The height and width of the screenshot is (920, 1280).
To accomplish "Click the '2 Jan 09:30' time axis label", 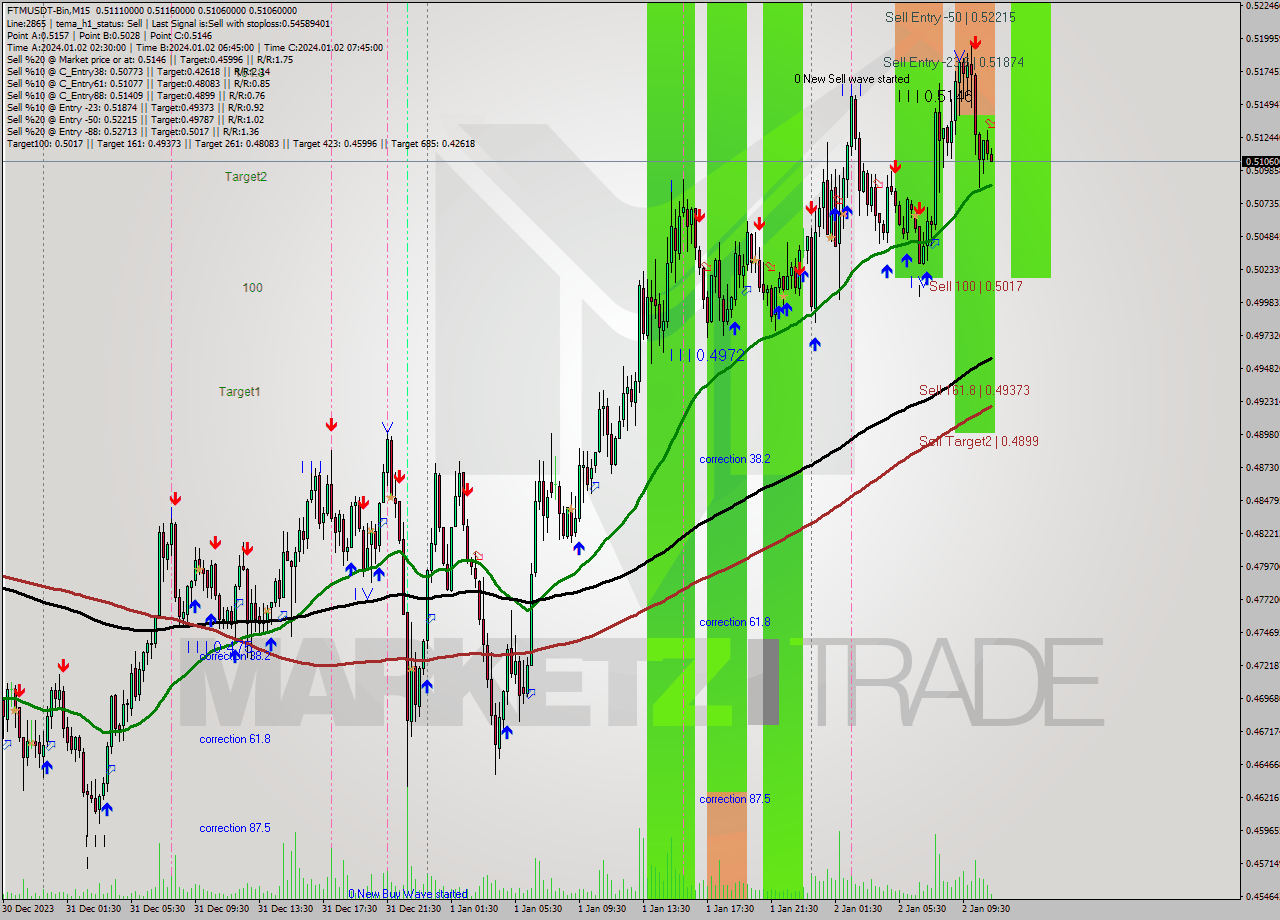I will [x=986, y=909].
